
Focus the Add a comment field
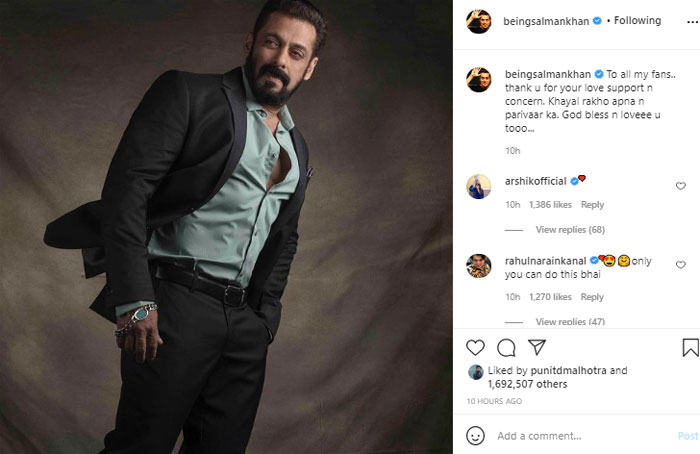[x=584, y=436]
